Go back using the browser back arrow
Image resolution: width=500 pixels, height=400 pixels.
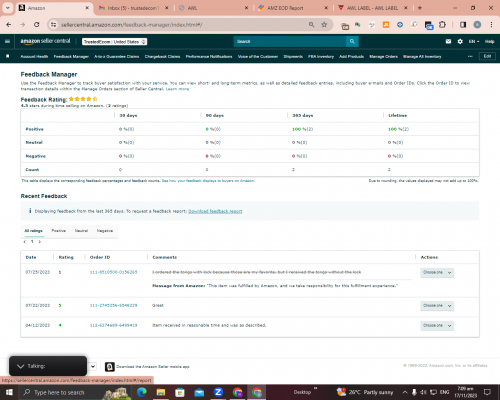[9, 25]
